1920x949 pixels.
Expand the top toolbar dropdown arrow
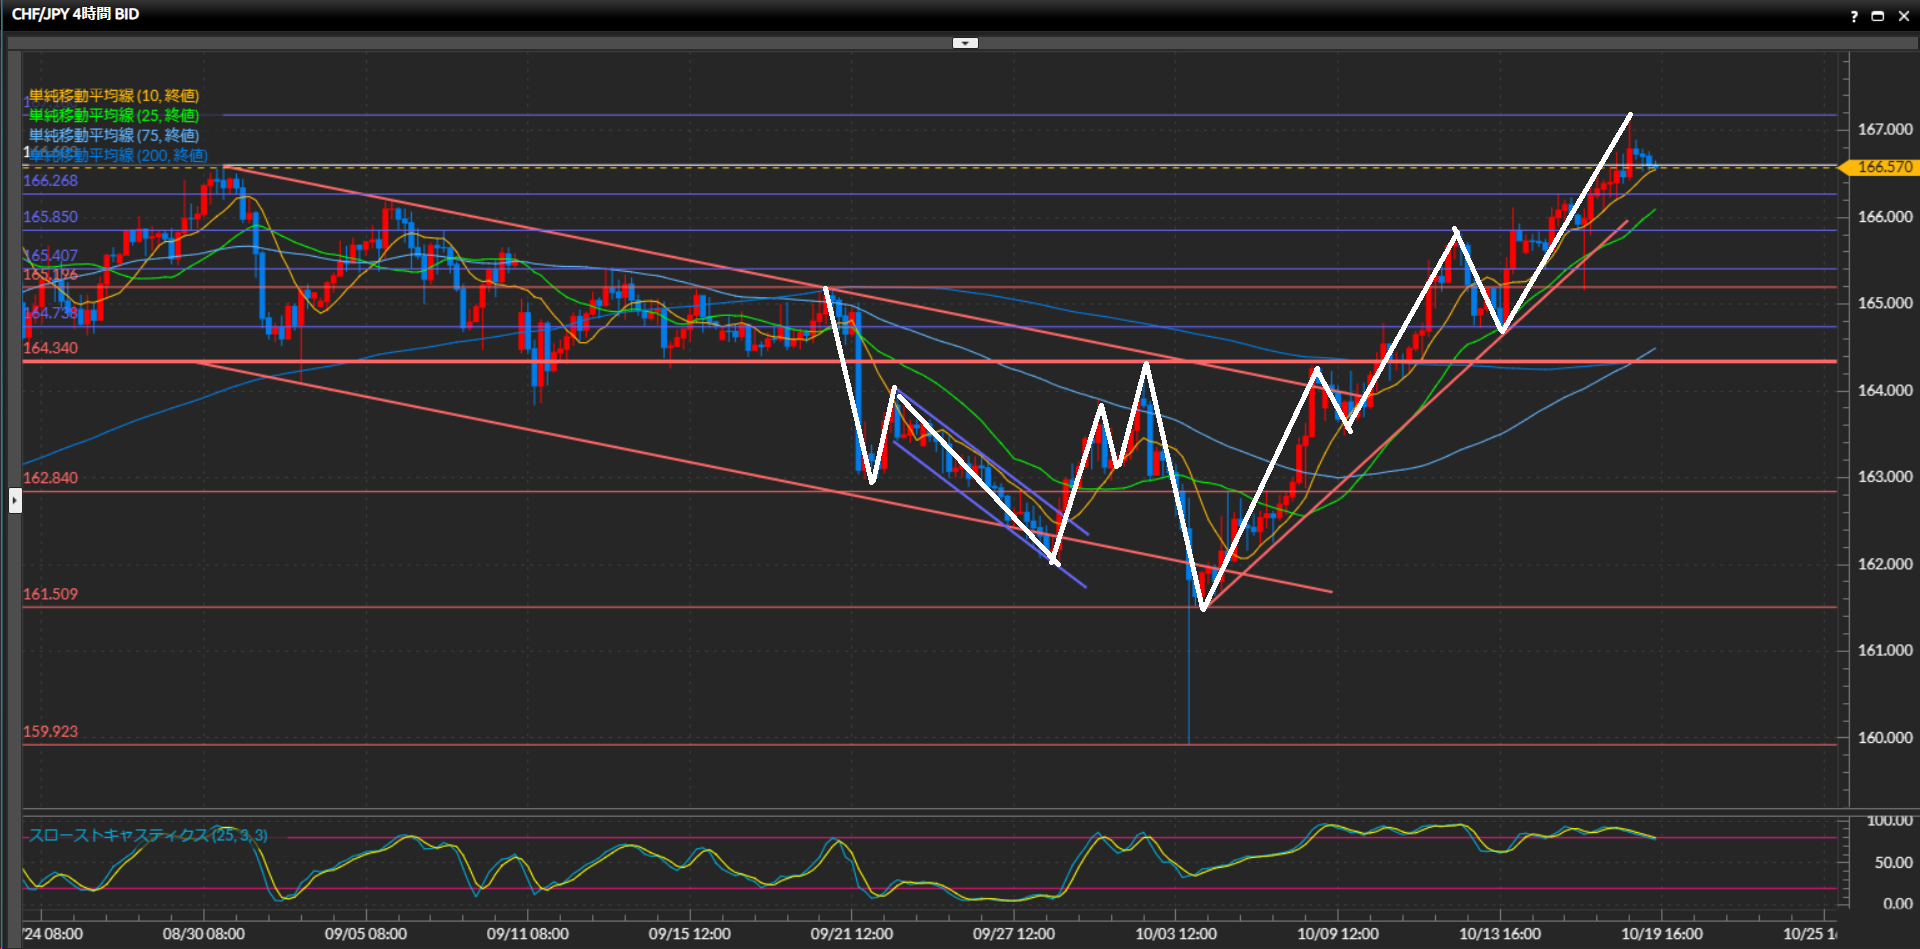click(x=965, y=43)
